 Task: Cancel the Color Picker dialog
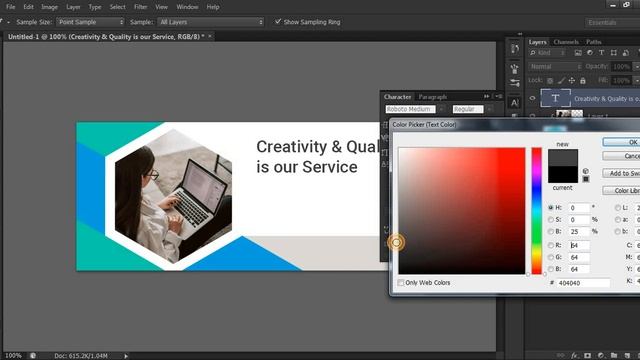click(621, 156)
